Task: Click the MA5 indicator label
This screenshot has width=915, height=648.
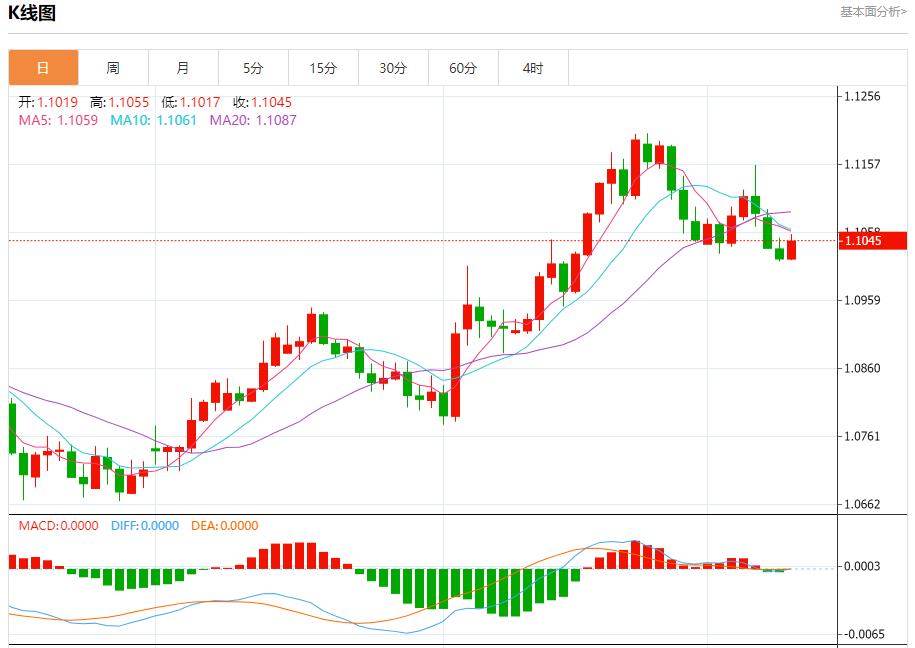Action: 58,120
